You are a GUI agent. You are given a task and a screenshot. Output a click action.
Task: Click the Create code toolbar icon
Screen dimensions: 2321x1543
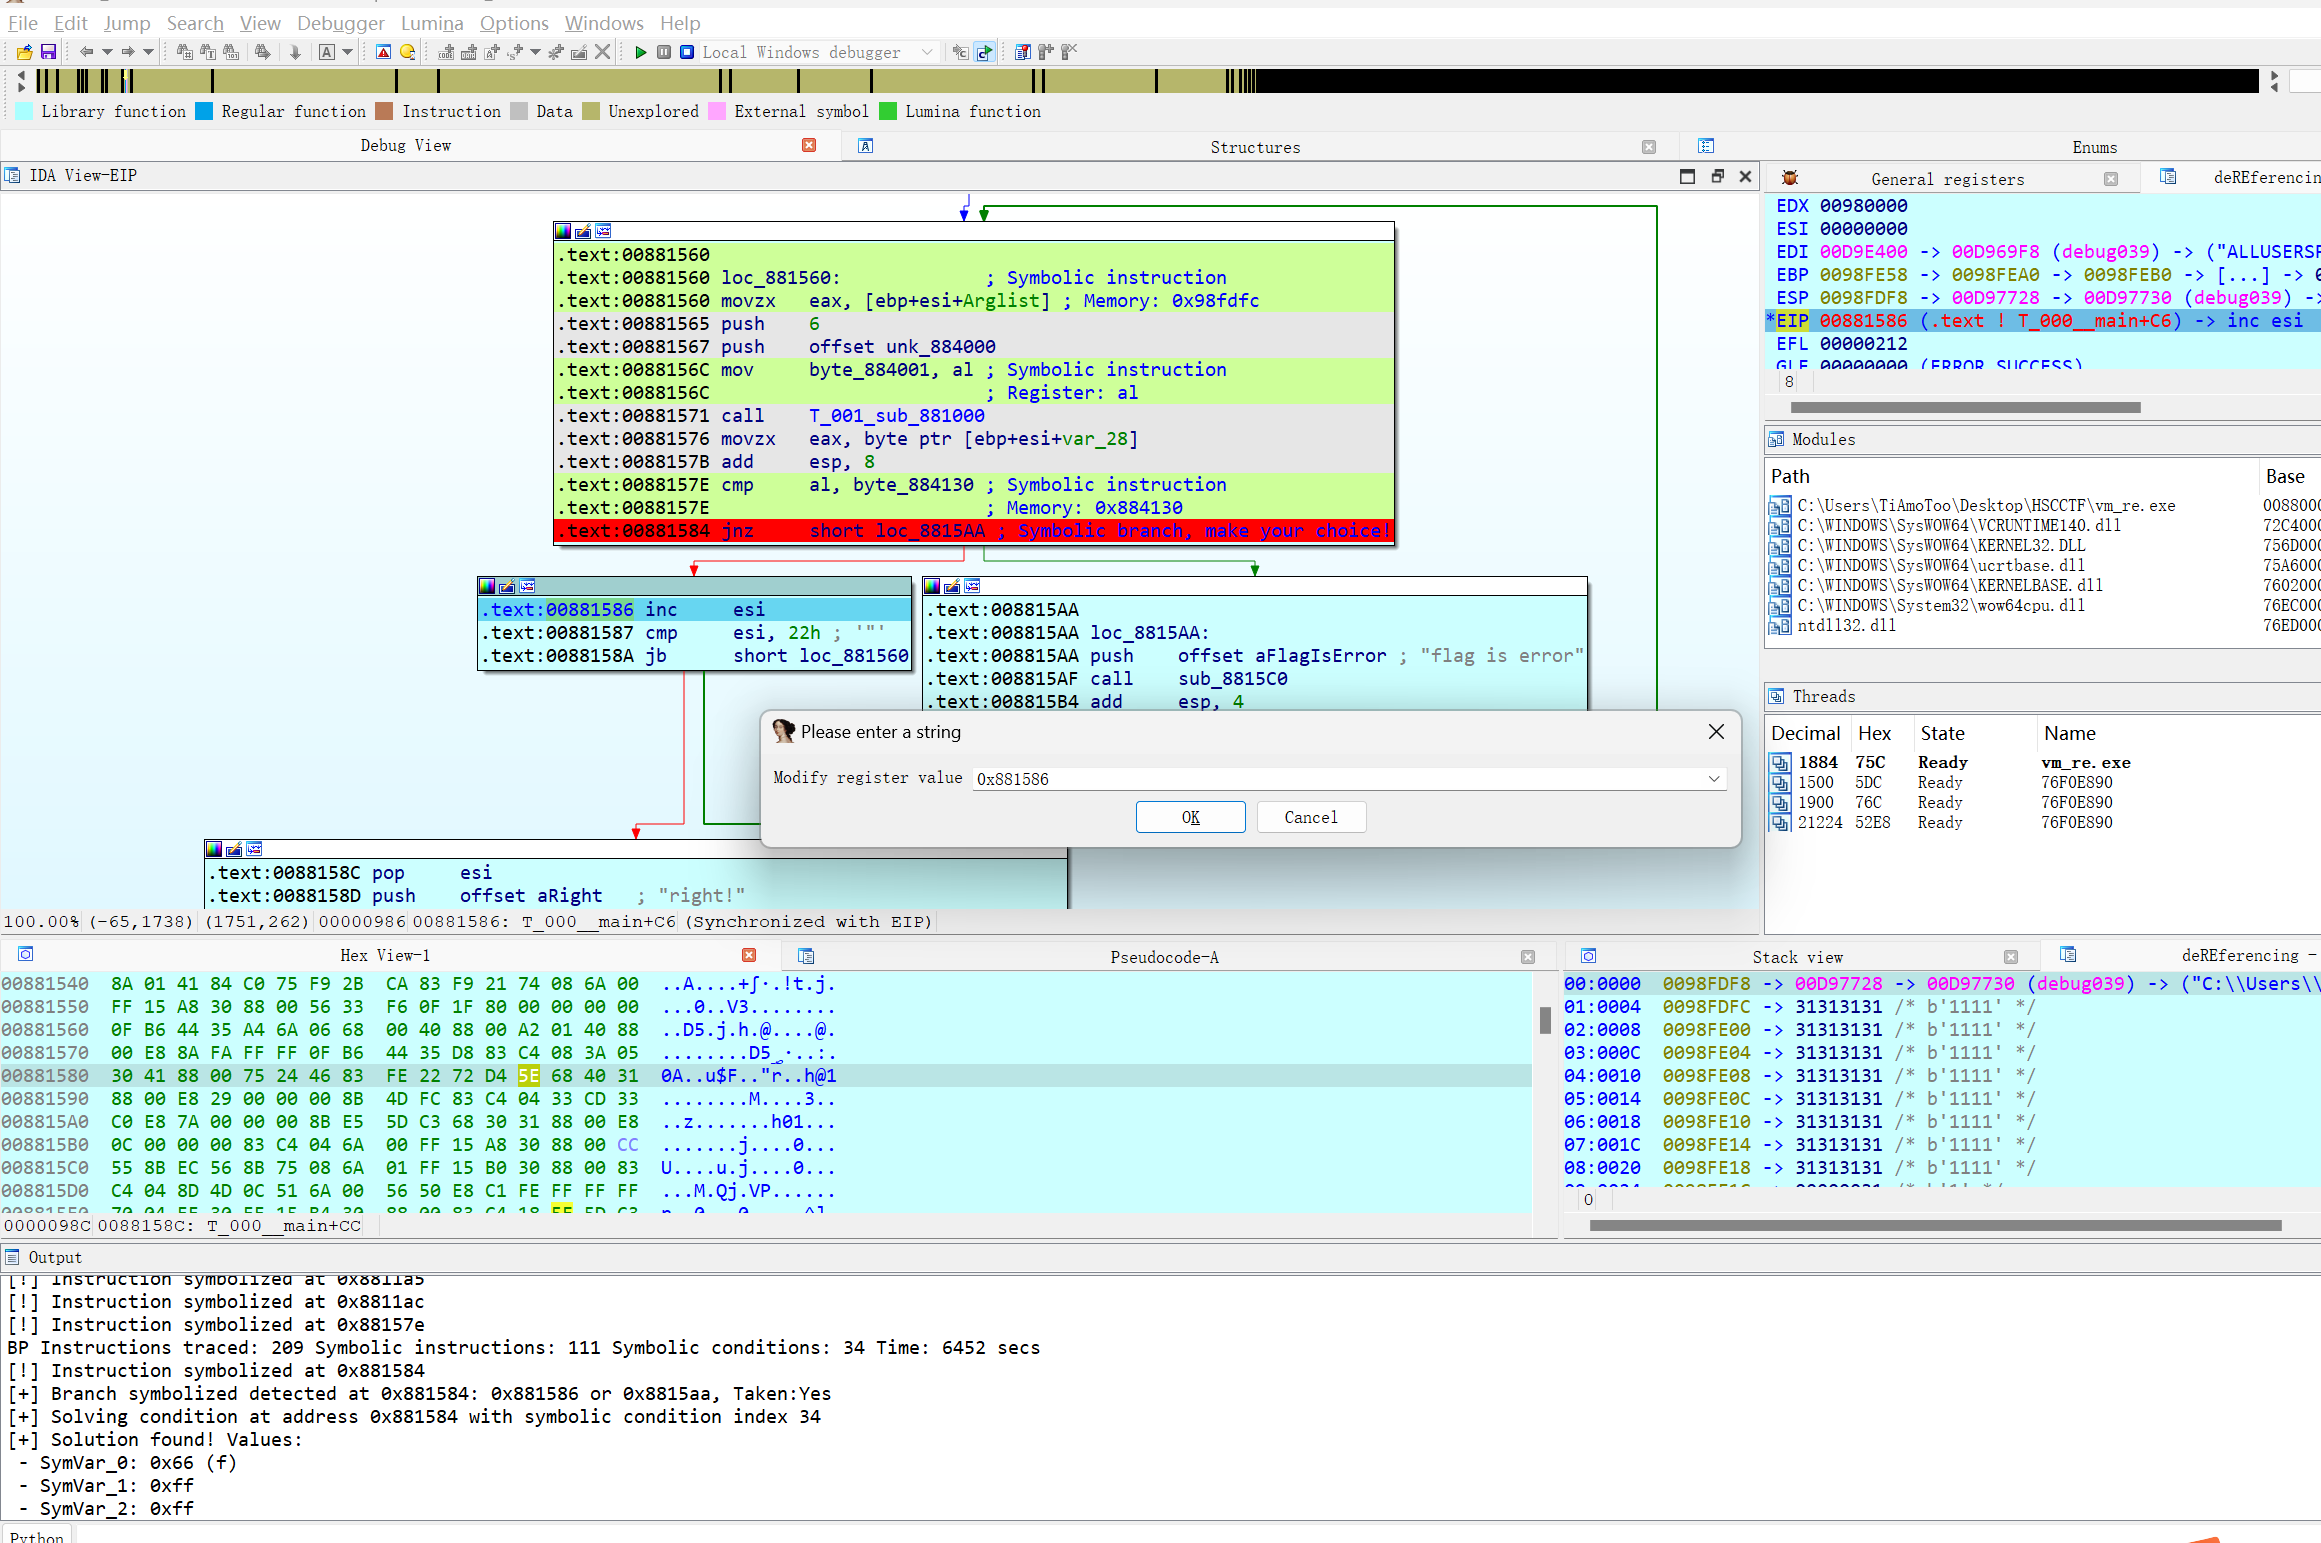point(446,52)
